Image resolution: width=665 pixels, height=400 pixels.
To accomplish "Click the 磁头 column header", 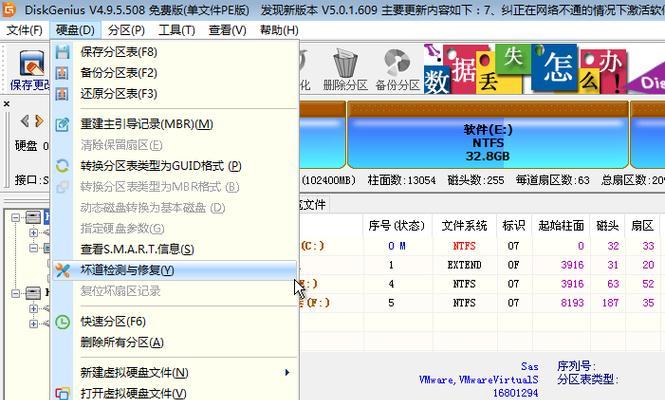I will click(x=607, y=226).
